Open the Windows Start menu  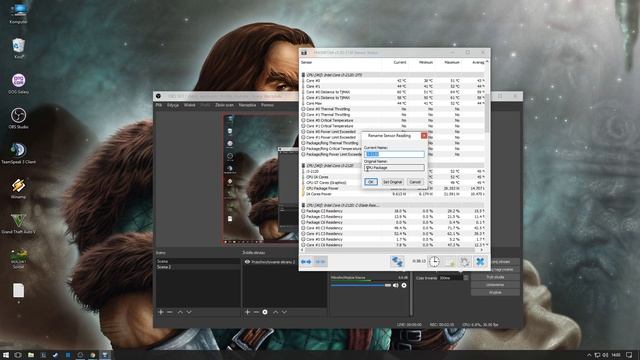(x=6, y=355)
